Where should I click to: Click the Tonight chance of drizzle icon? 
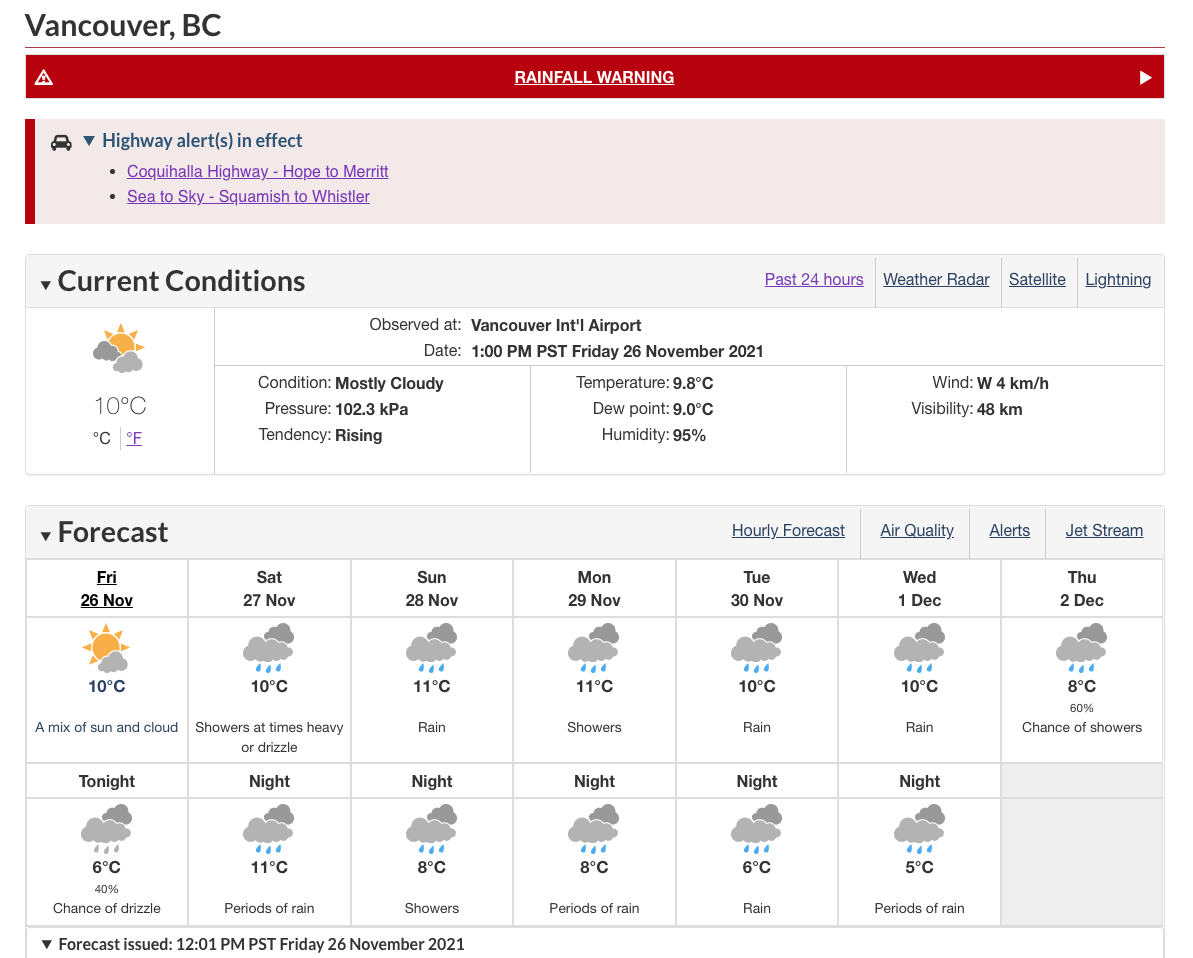107,829
